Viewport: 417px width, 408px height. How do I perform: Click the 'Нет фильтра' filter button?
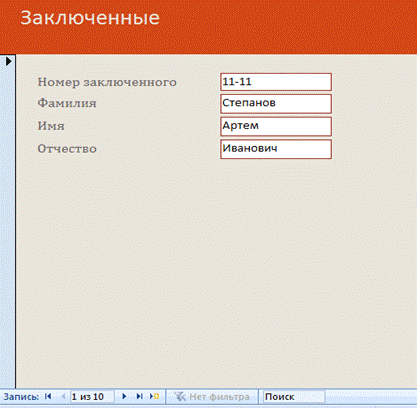click(212, 397)
